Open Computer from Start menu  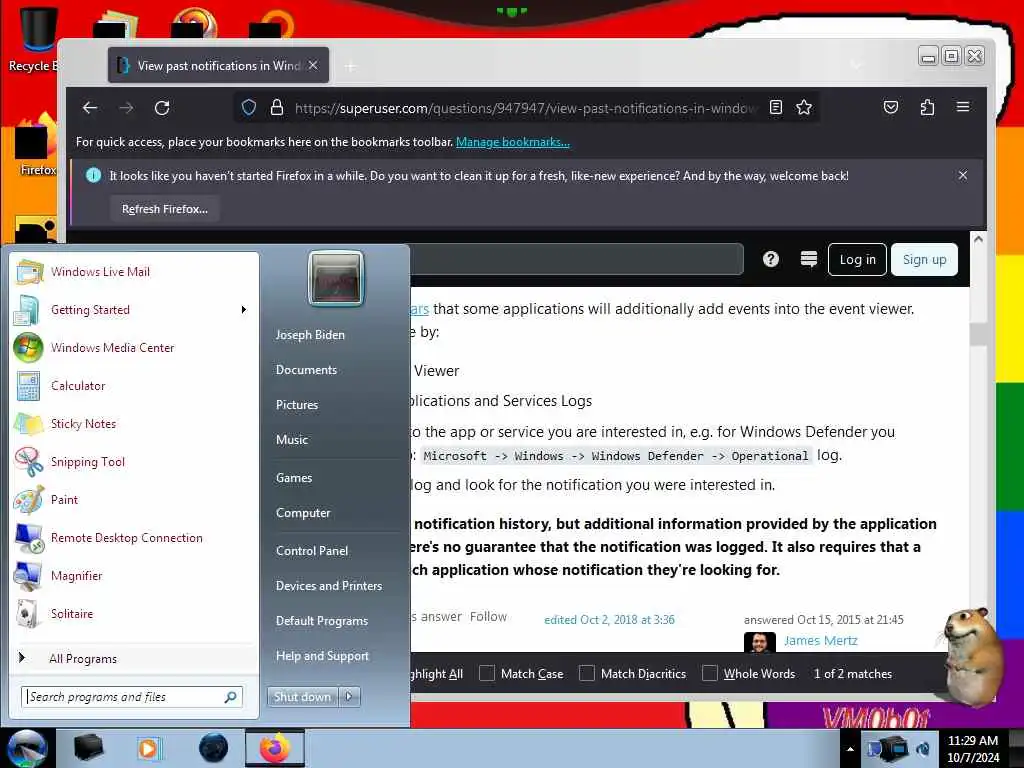tap(303, 513)
